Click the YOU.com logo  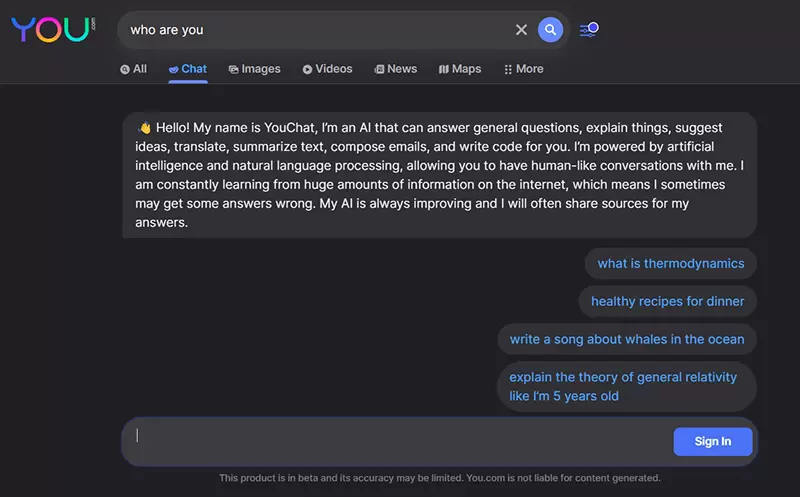pyautogui.click(x=53, y=29)
